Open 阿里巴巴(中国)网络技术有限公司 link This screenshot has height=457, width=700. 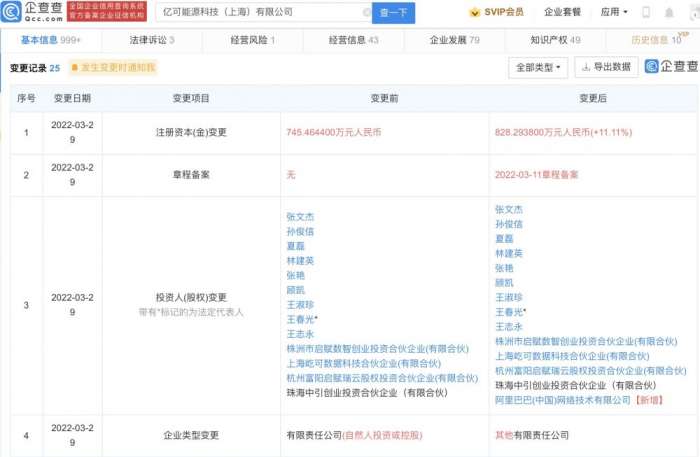pyautogui.click(x=562, y=399)
